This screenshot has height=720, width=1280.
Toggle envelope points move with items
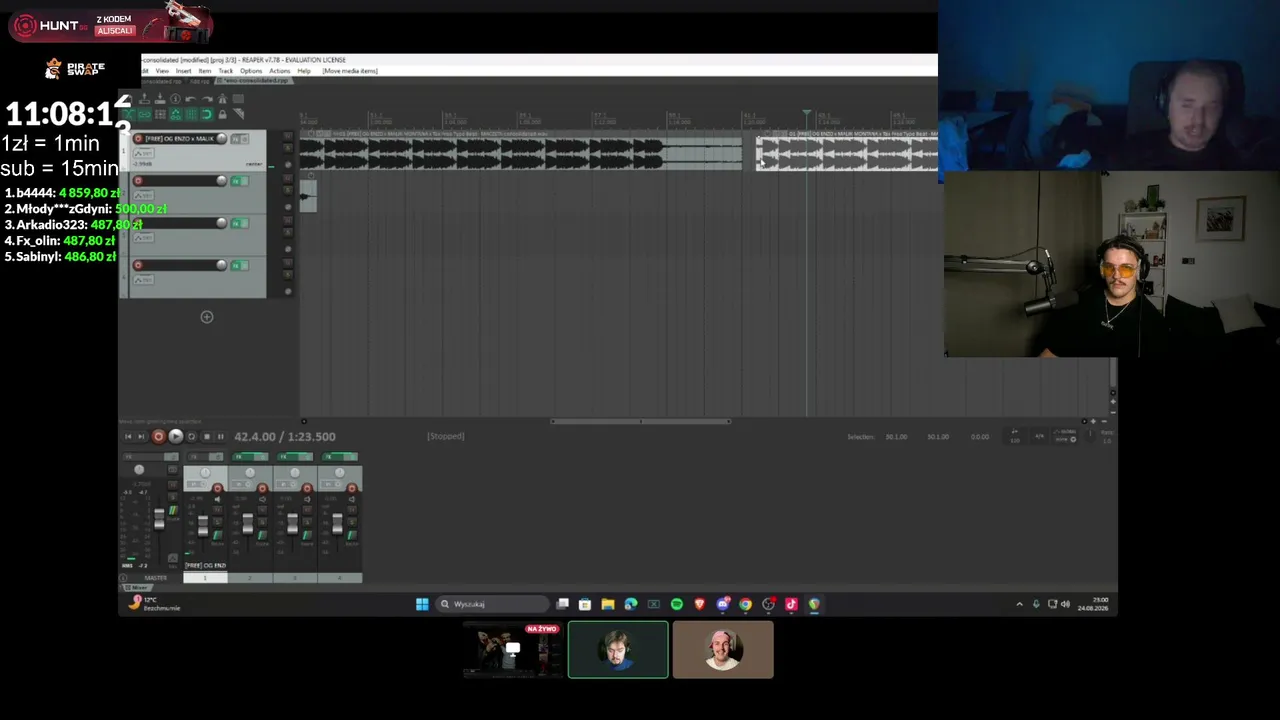click(175, 114)
